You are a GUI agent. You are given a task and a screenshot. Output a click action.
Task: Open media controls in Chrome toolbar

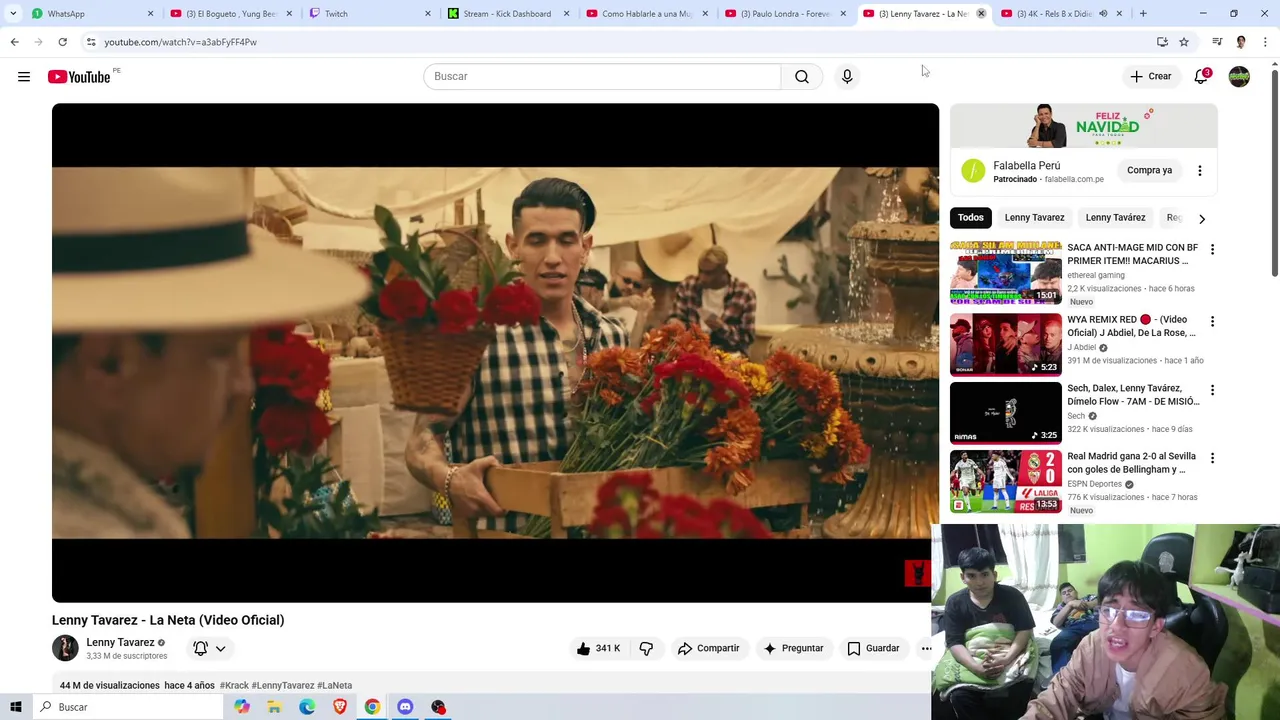click(x=1217, y=42)
